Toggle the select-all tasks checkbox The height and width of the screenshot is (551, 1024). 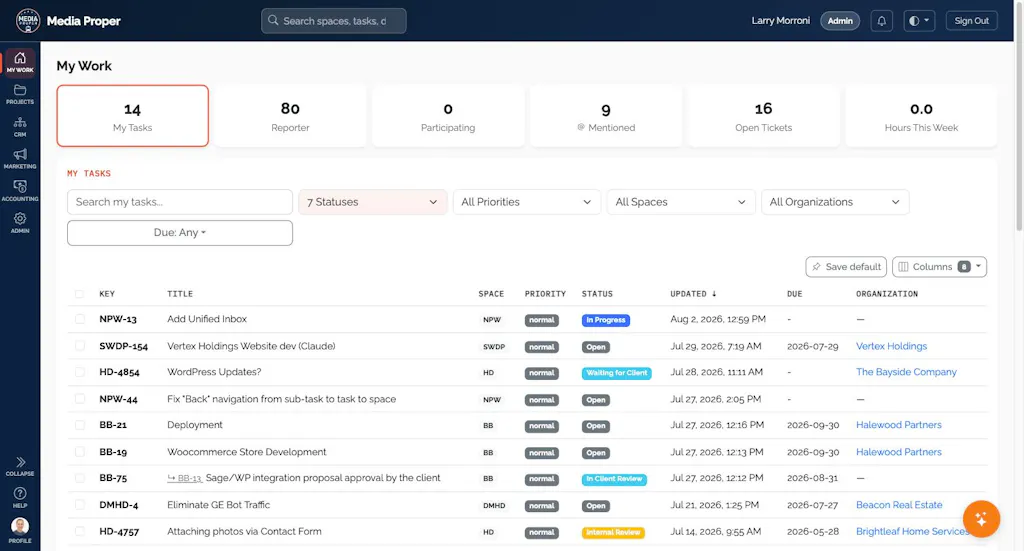point(80,294)
